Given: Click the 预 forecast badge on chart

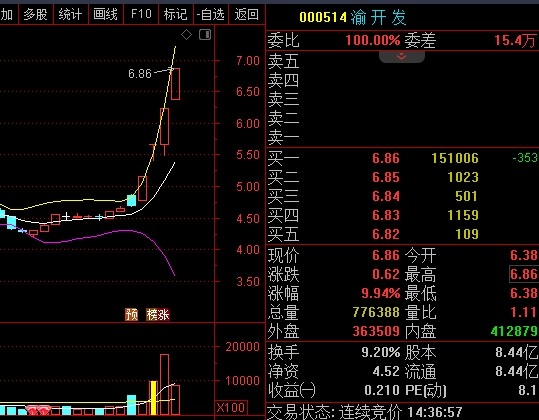Looking at the screenshot, I should pos(131,314).
